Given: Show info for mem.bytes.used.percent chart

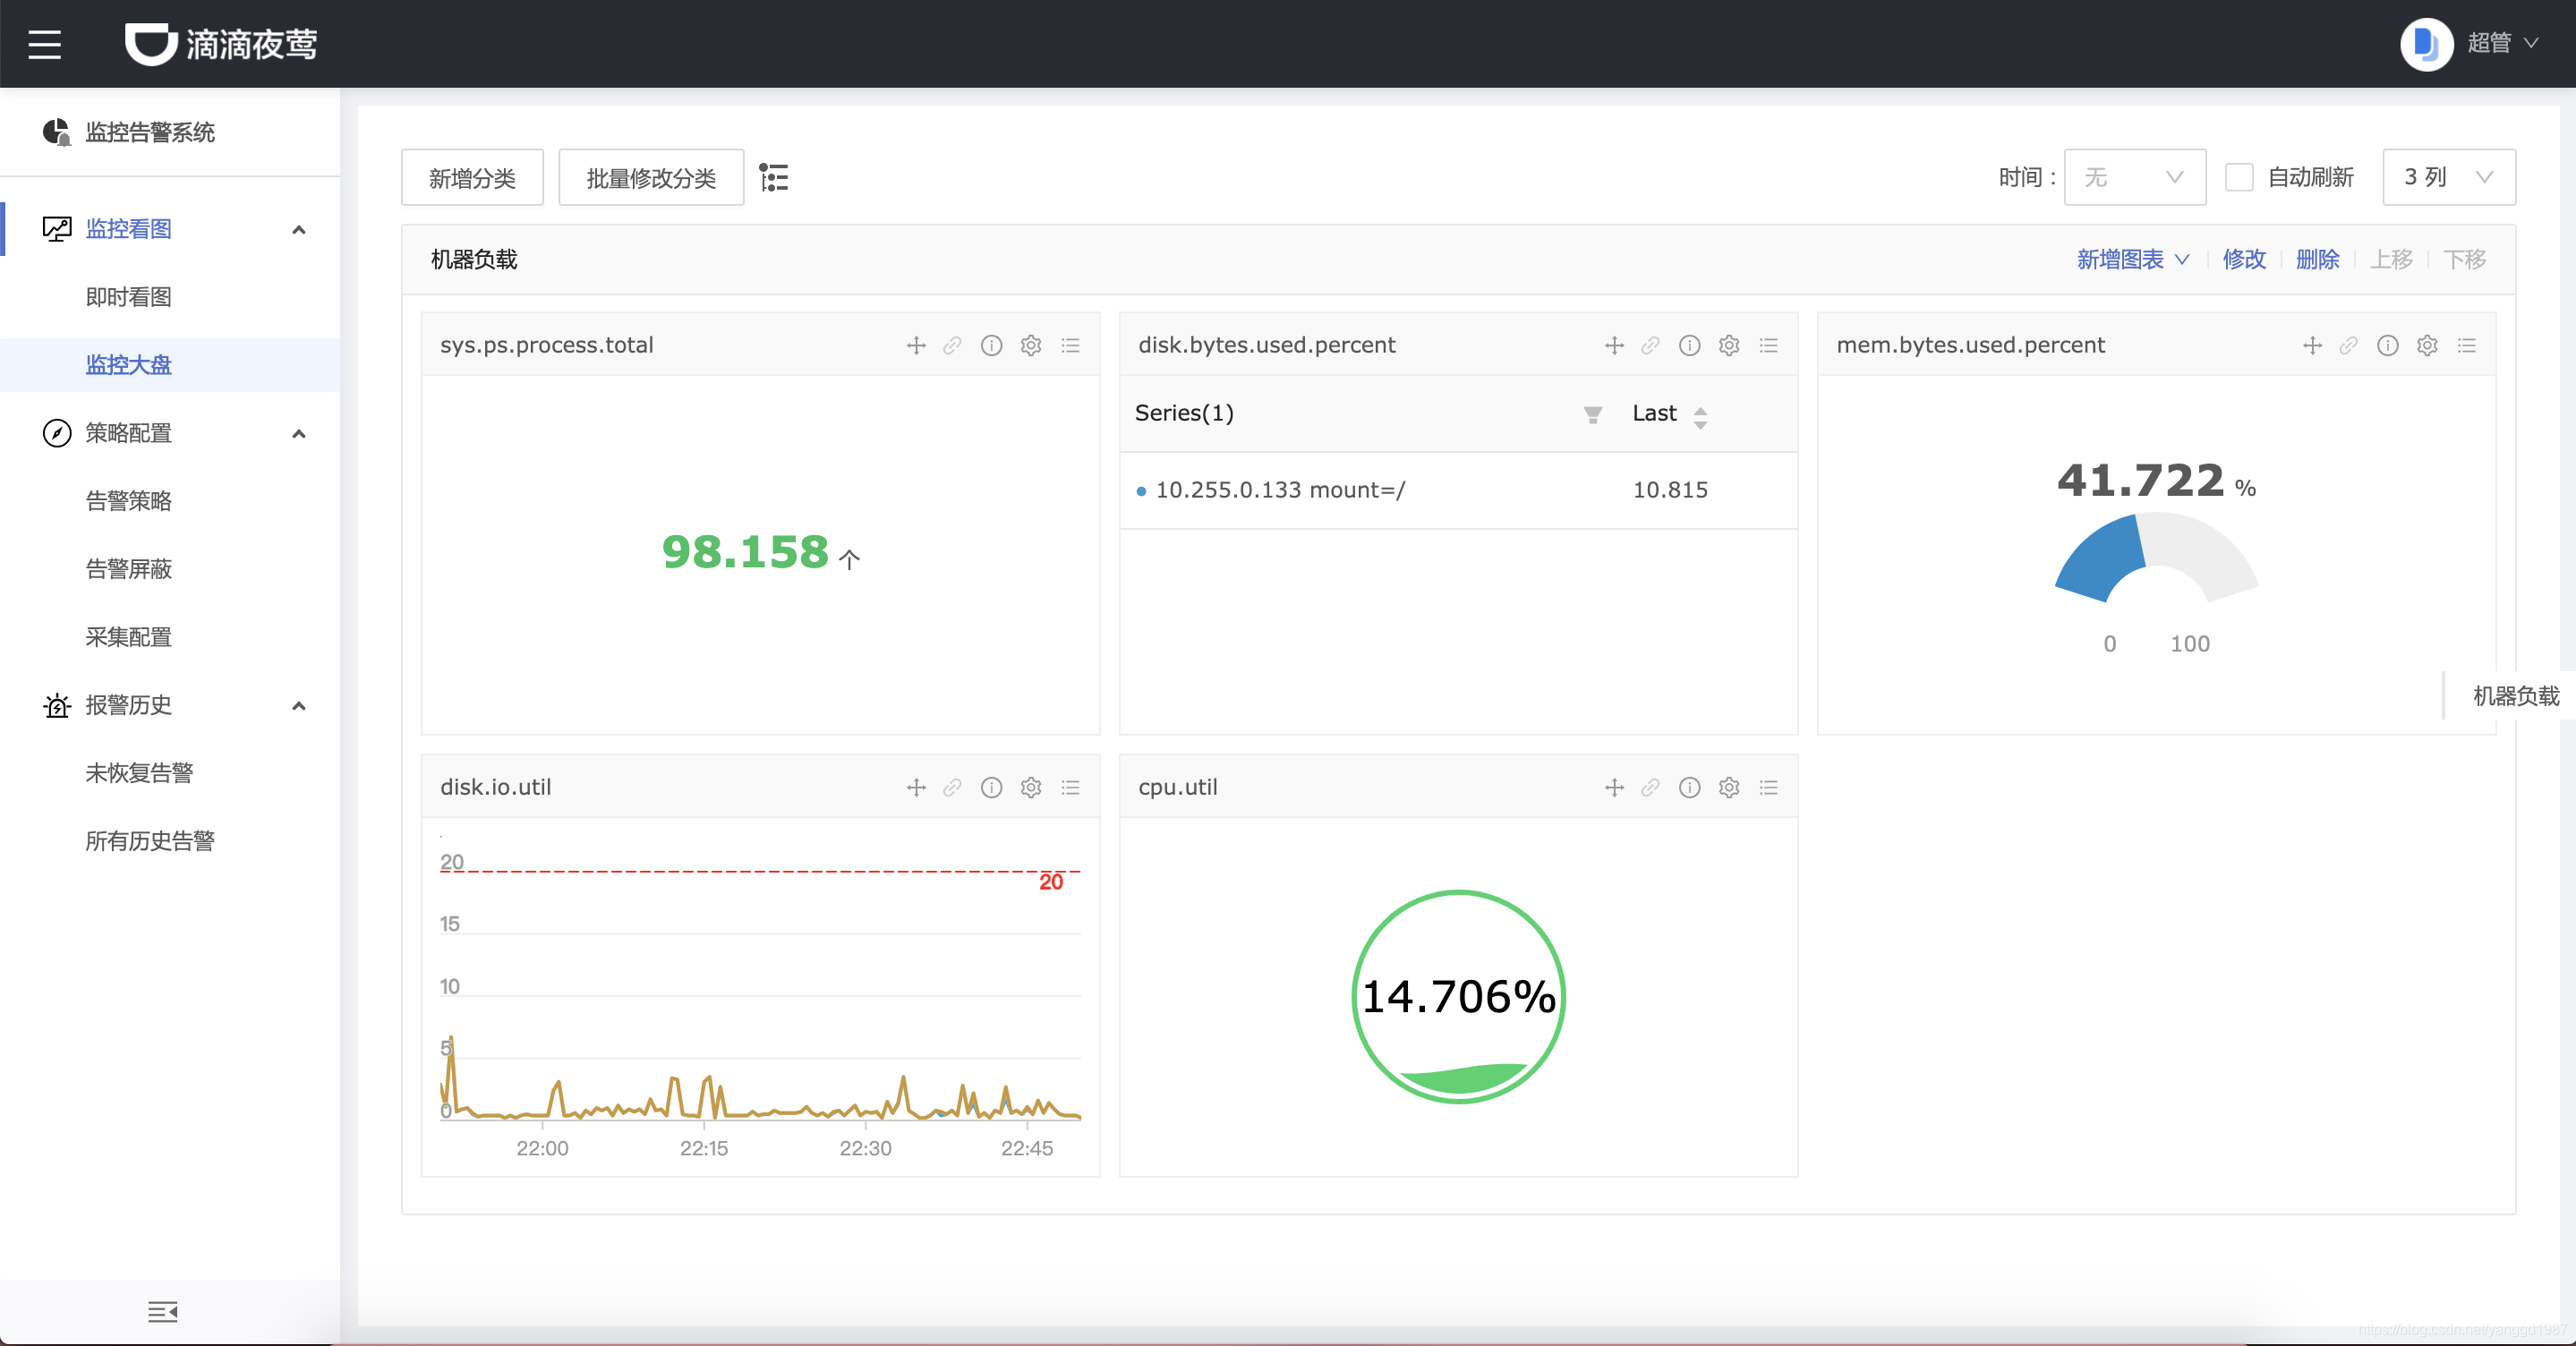Looking at the screenshot, I should point(2387,345).
